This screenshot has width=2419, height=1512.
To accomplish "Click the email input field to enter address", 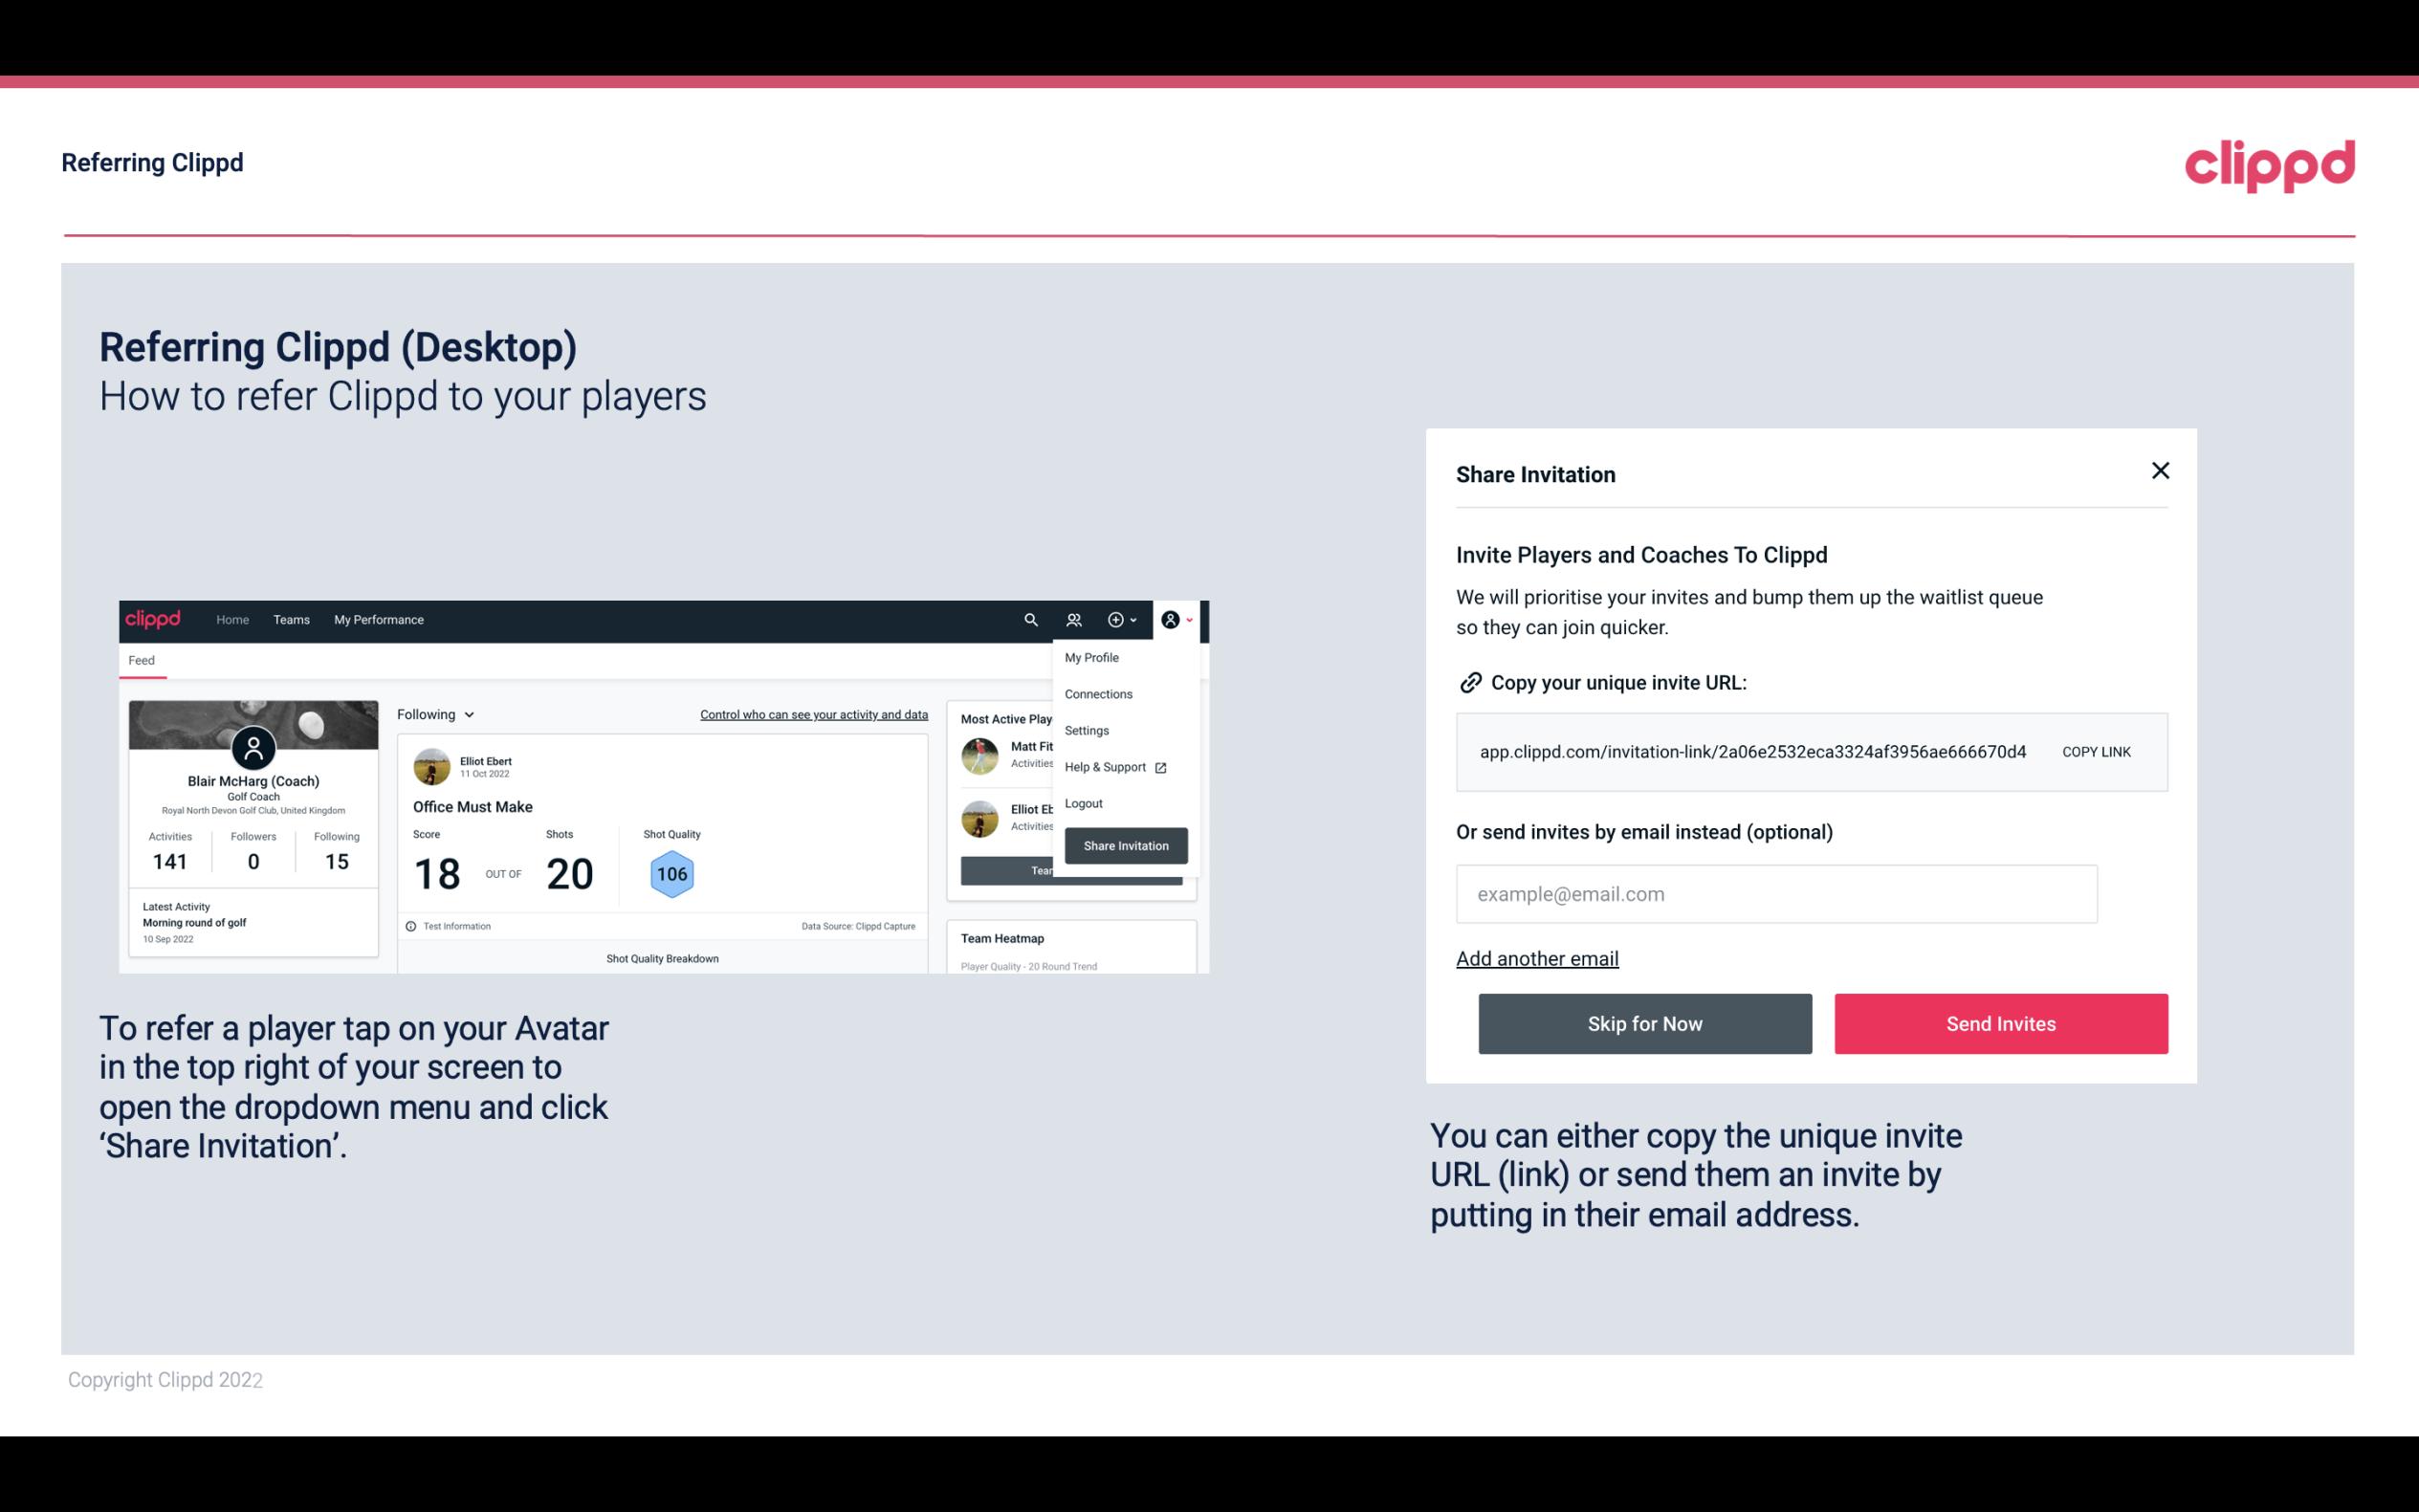I will (x=1774, y=893).
